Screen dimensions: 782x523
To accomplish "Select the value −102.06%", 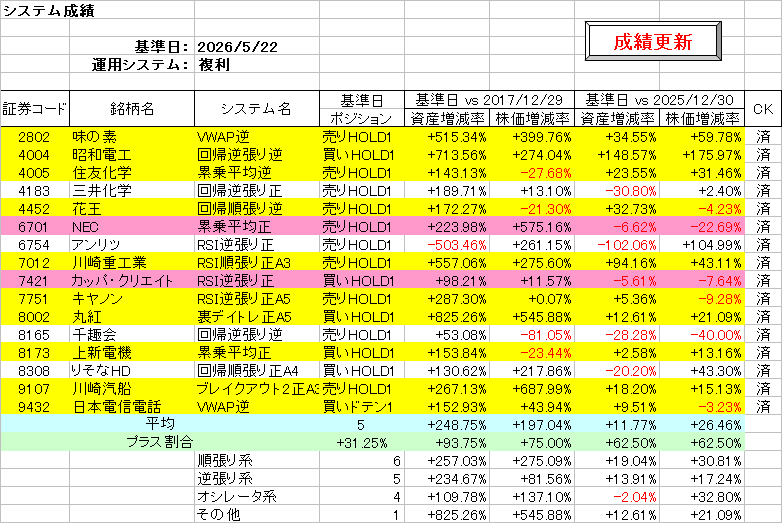I will (x=617, y=245).
